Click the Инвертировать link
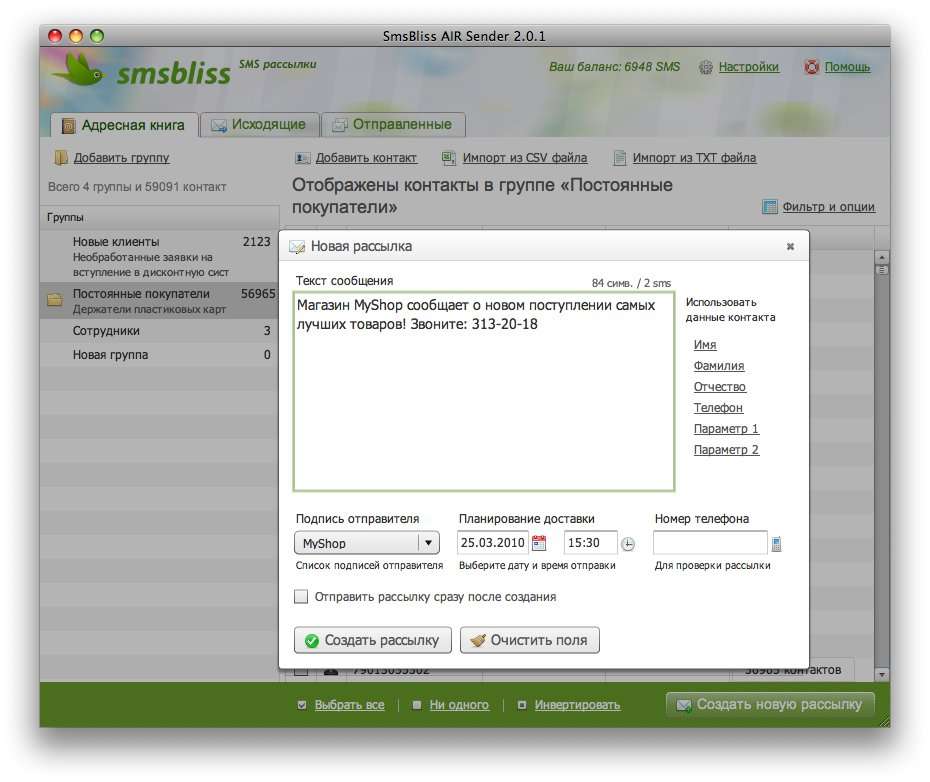 point(577,705)
